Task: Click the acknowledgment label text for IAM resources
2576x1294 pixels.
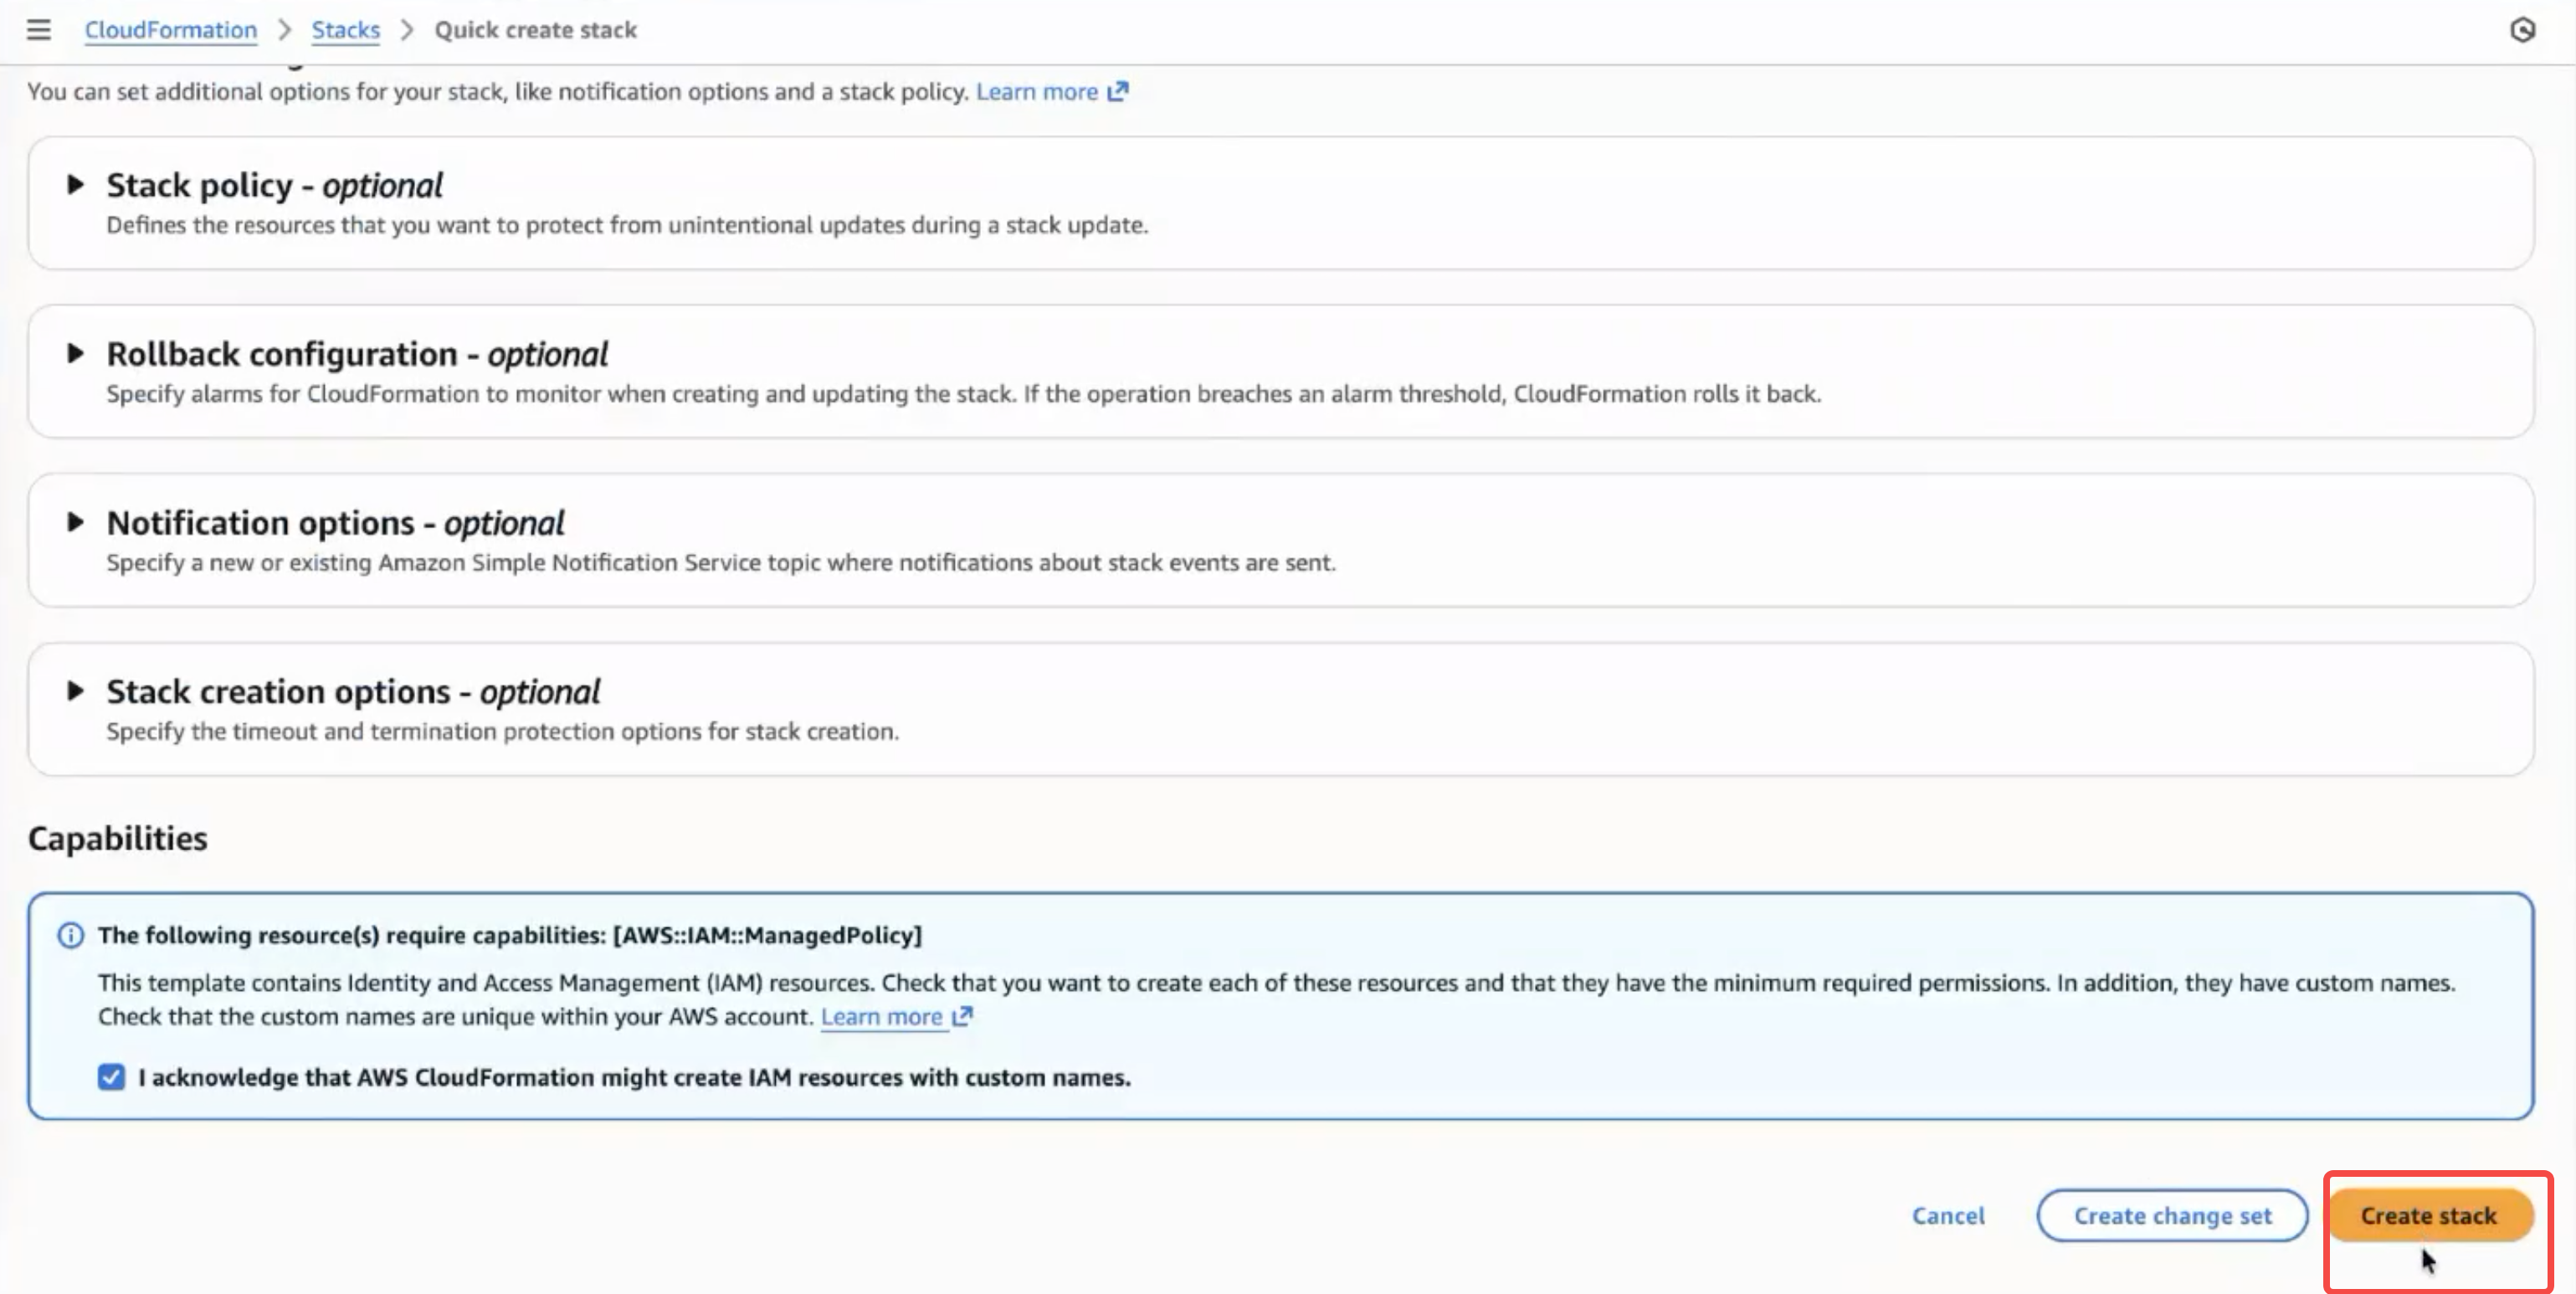Action: click(634, 1077)
